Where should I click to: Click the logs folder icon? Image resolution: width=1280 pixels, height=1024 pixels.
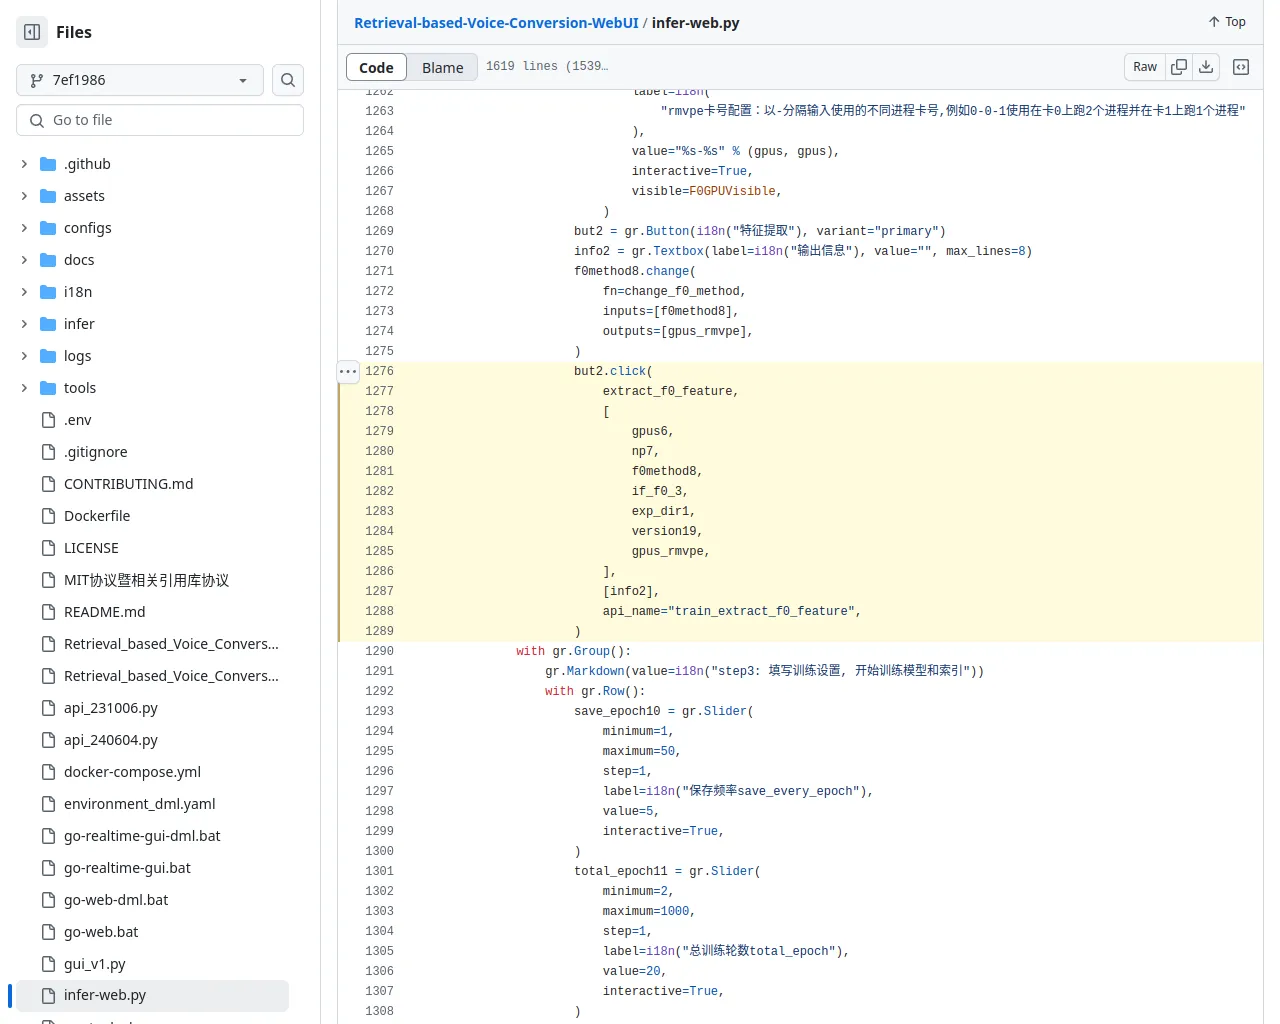(48, 356)
